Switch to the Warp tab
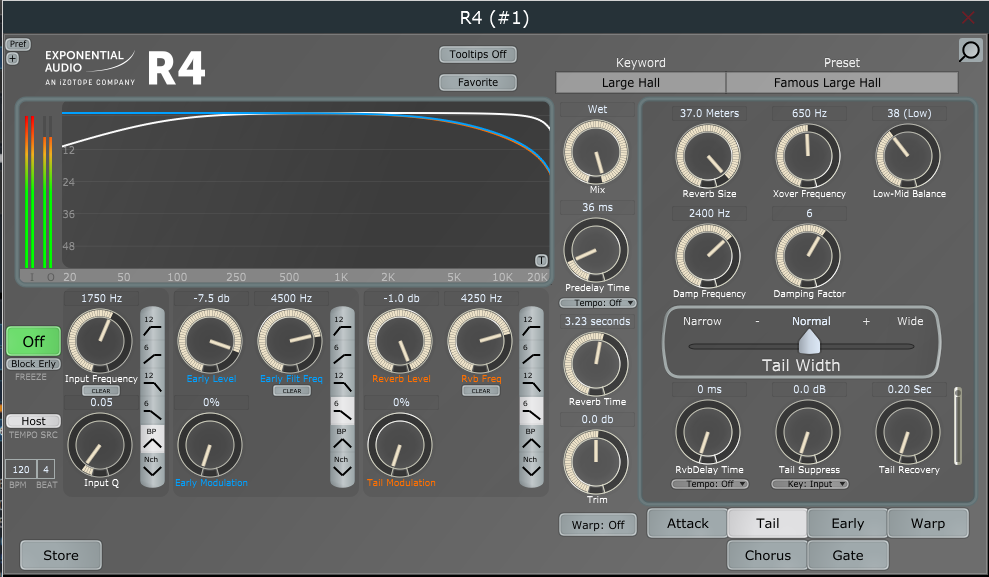Screen dimensions: 989x577 coord(928,523)
